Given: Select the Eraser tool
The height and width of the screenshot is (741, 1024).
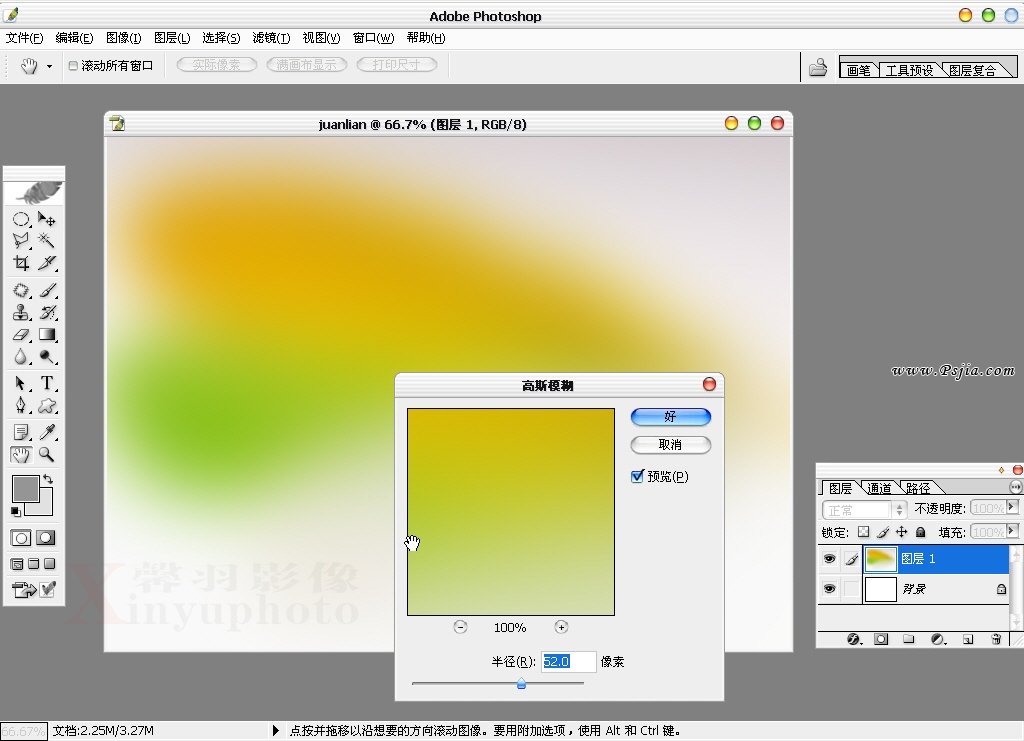Looking at the screenshot, I should pos(21,335).
